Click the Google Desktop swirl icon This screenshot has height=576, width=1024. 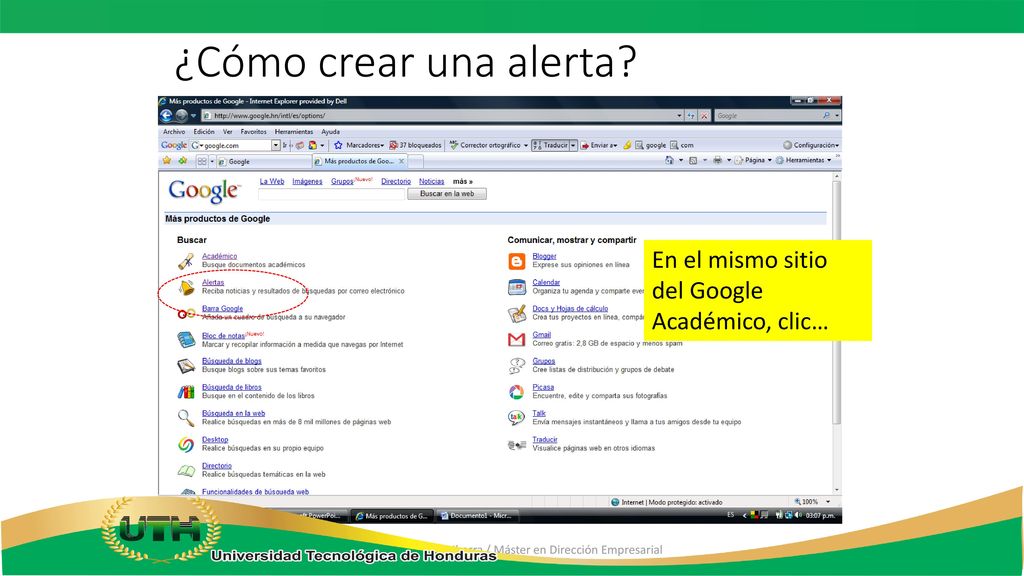click(186, 445)
